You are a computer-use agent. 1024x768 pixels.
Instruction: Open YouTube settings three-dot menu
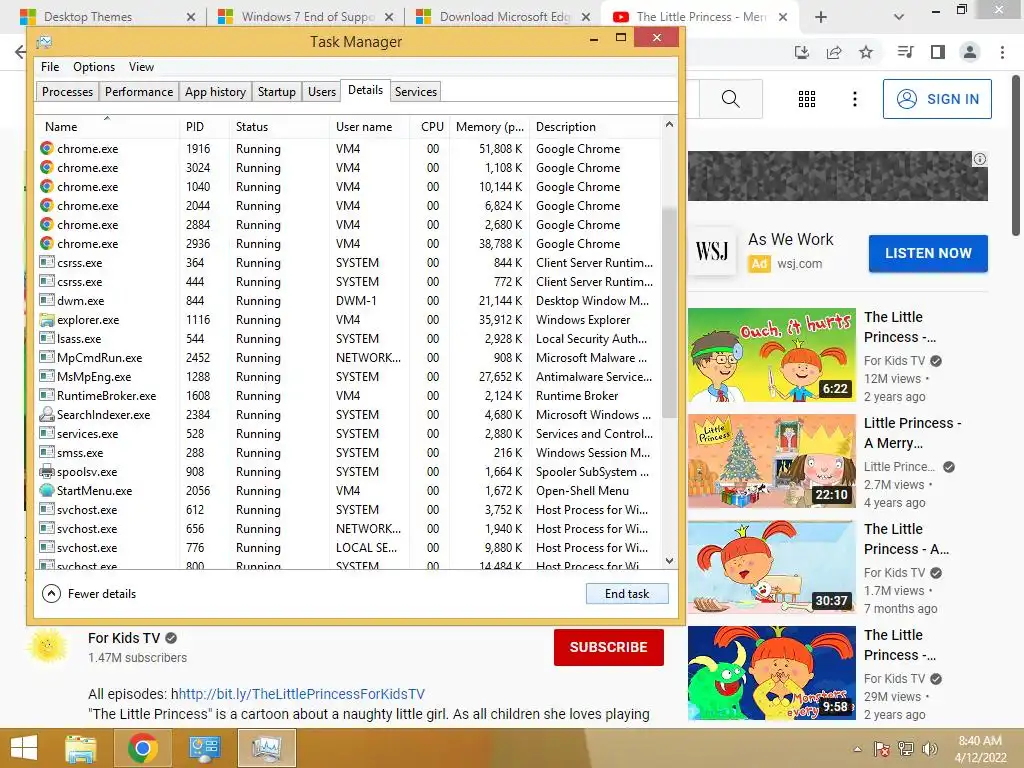tap(855, 99)
